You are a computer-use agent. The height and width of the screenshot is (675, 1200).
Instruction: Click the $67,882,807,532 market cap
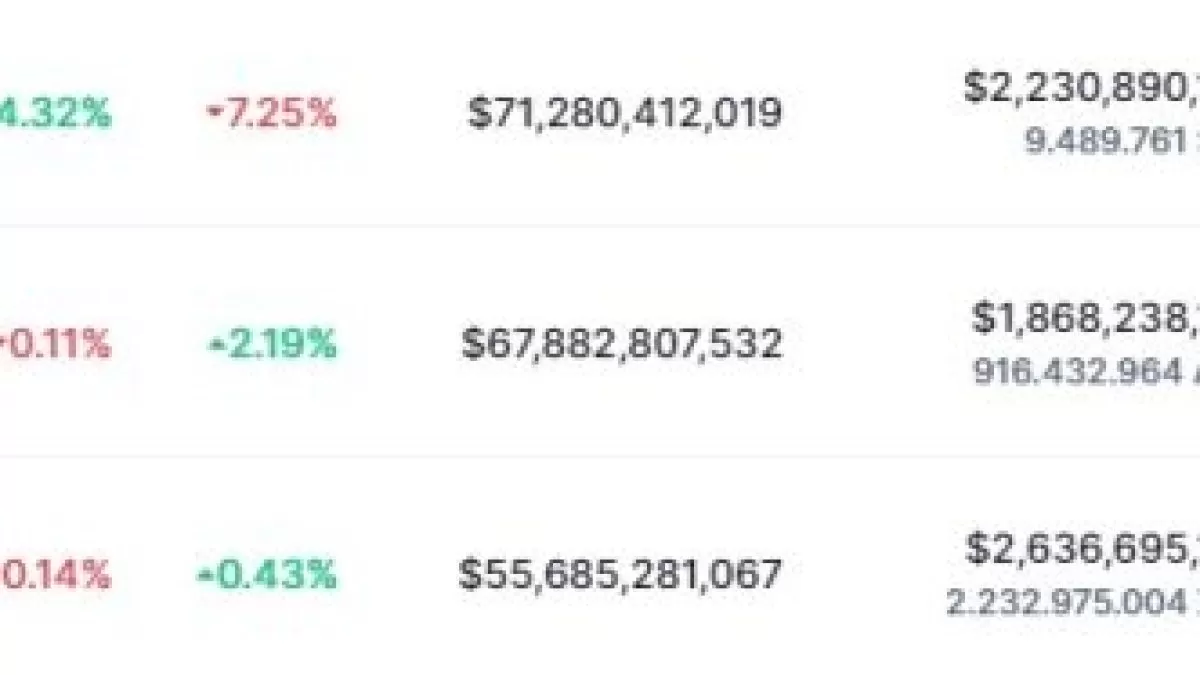tap(621, 345)
